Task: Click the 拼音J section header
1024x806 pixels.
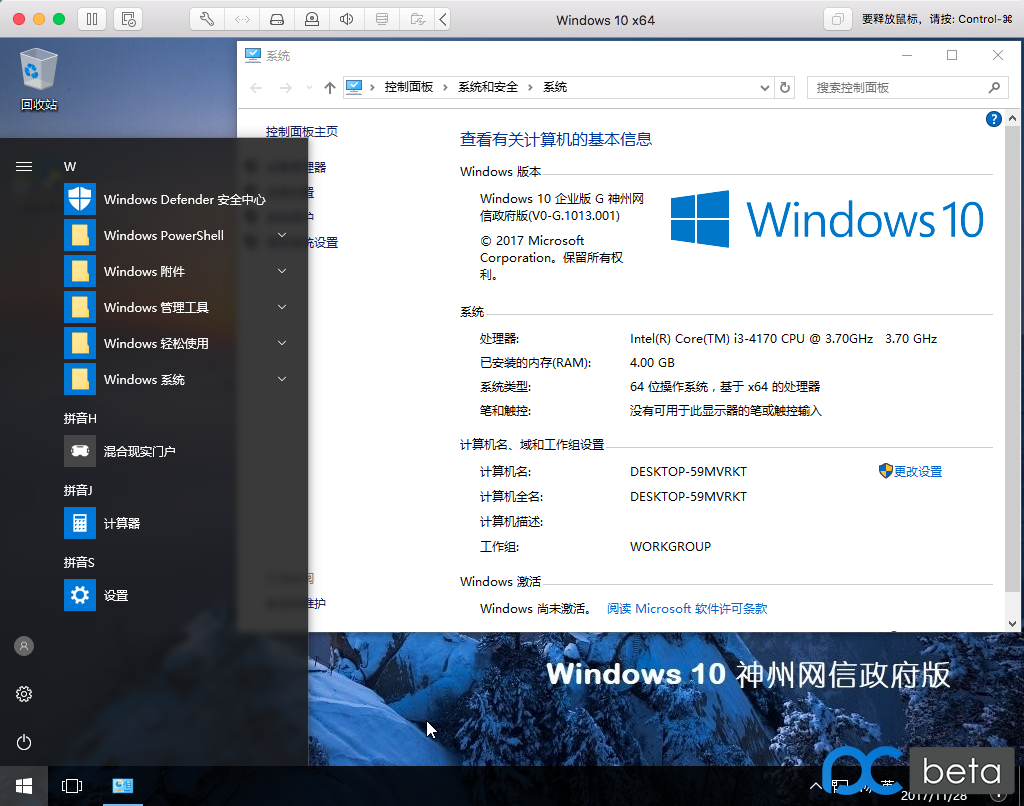Action: coord(78,490)
